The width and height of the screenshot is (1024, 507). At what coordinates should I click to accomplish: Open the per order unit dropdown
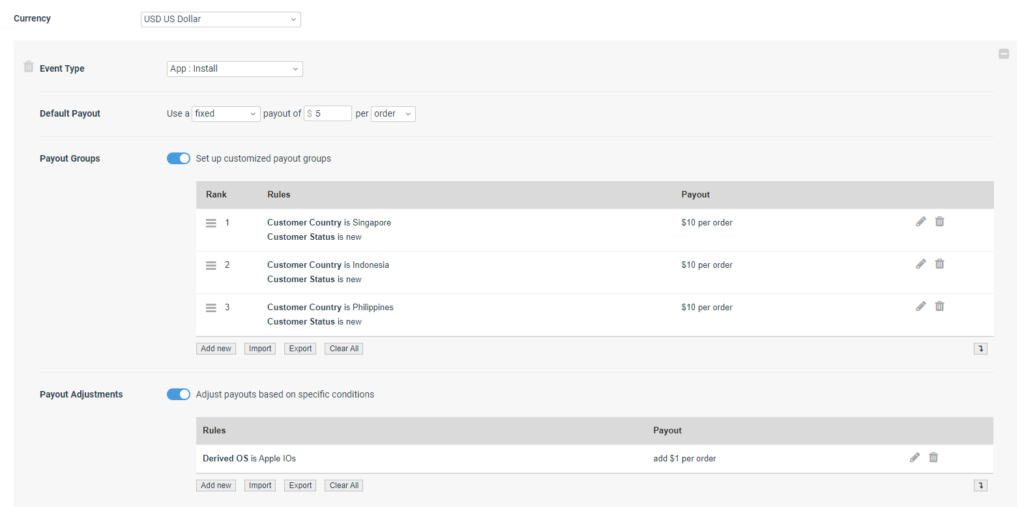393,114
